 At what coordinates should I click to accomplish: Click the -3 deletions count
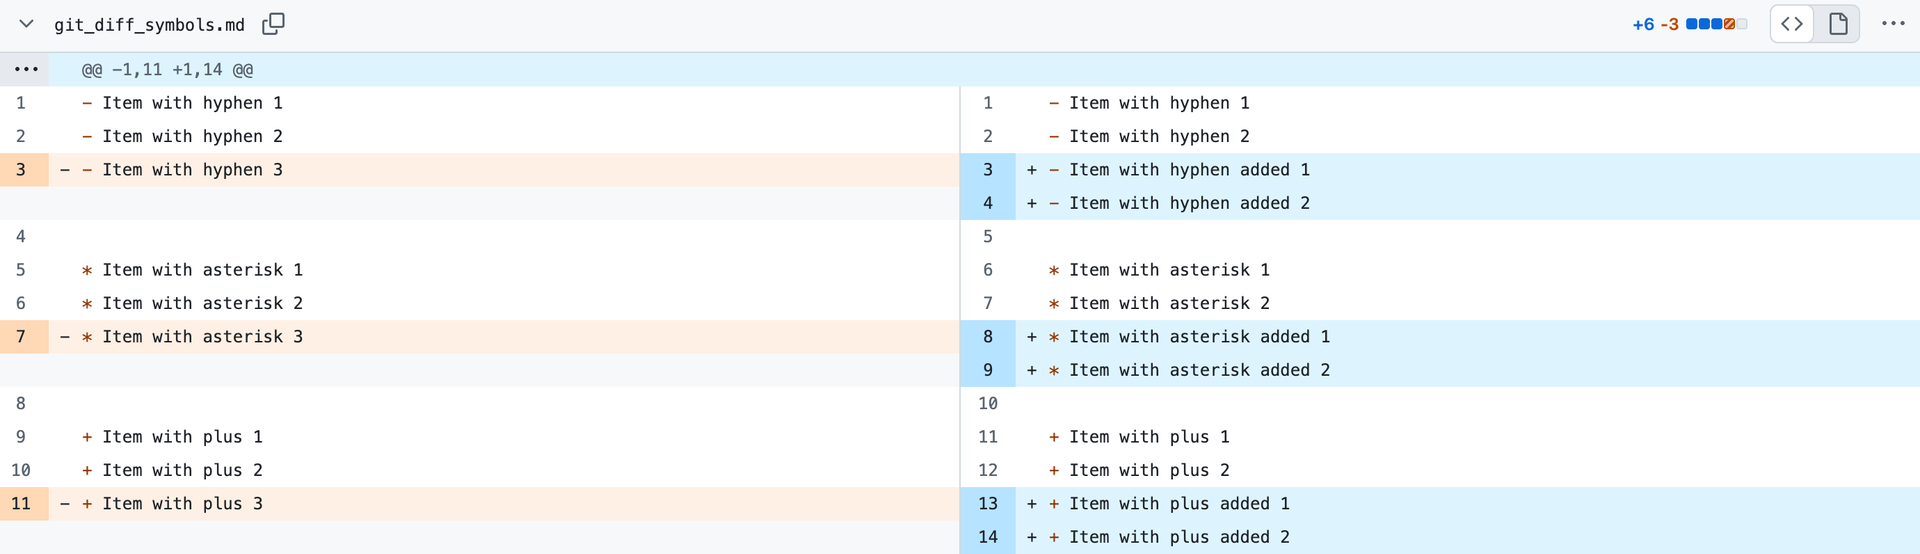coord(1669,25)
